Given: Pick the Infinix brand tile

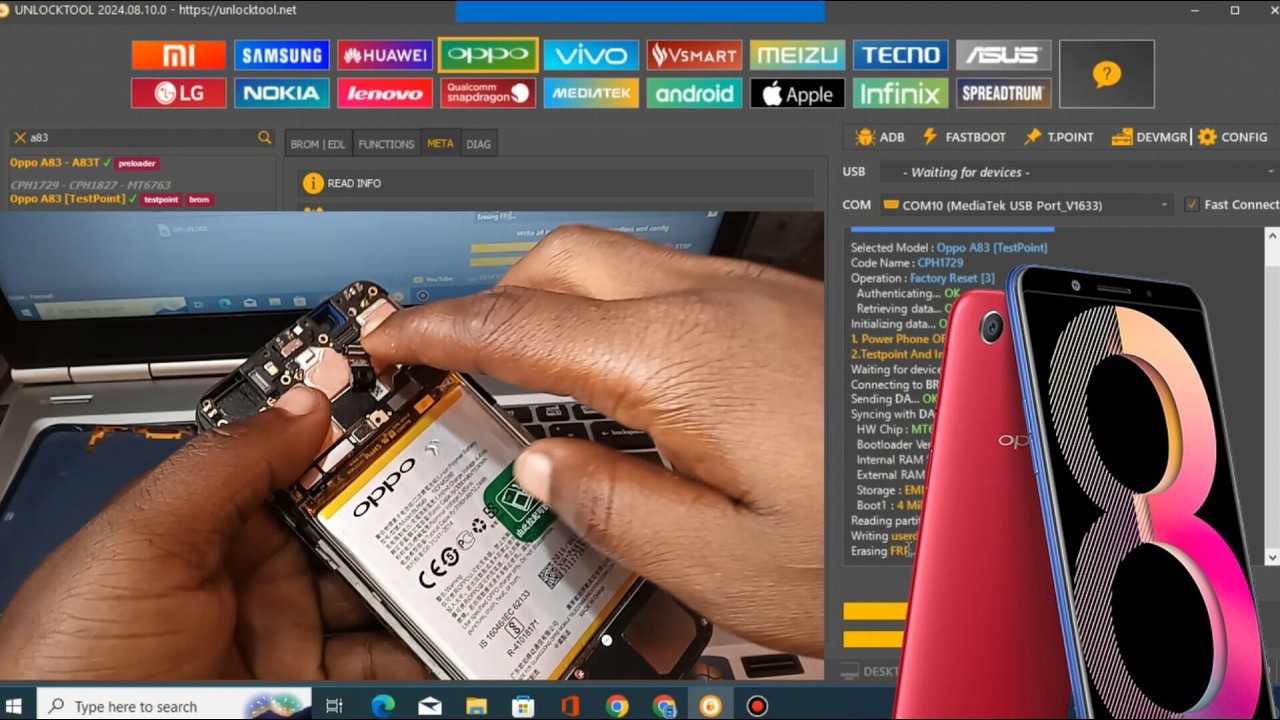Looking at the screenshot, I should (x=900, y=93).
